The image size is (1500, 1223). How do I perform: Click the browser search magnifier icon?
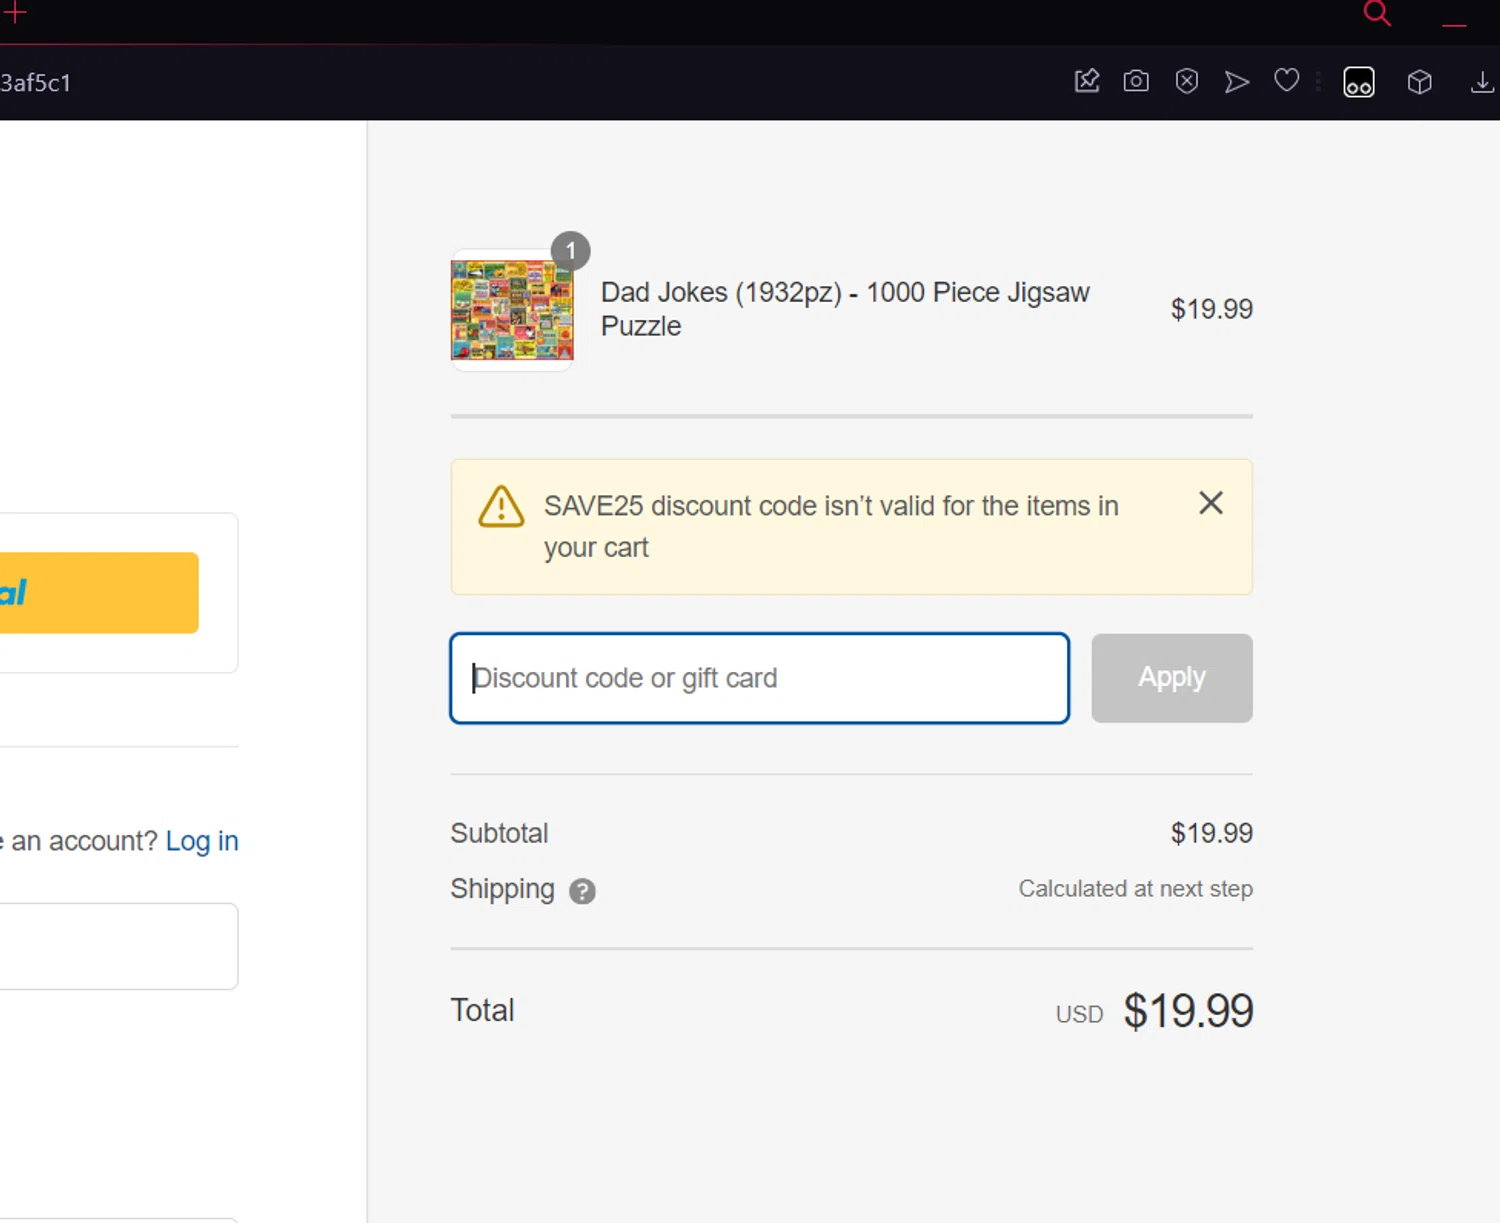1377,13
